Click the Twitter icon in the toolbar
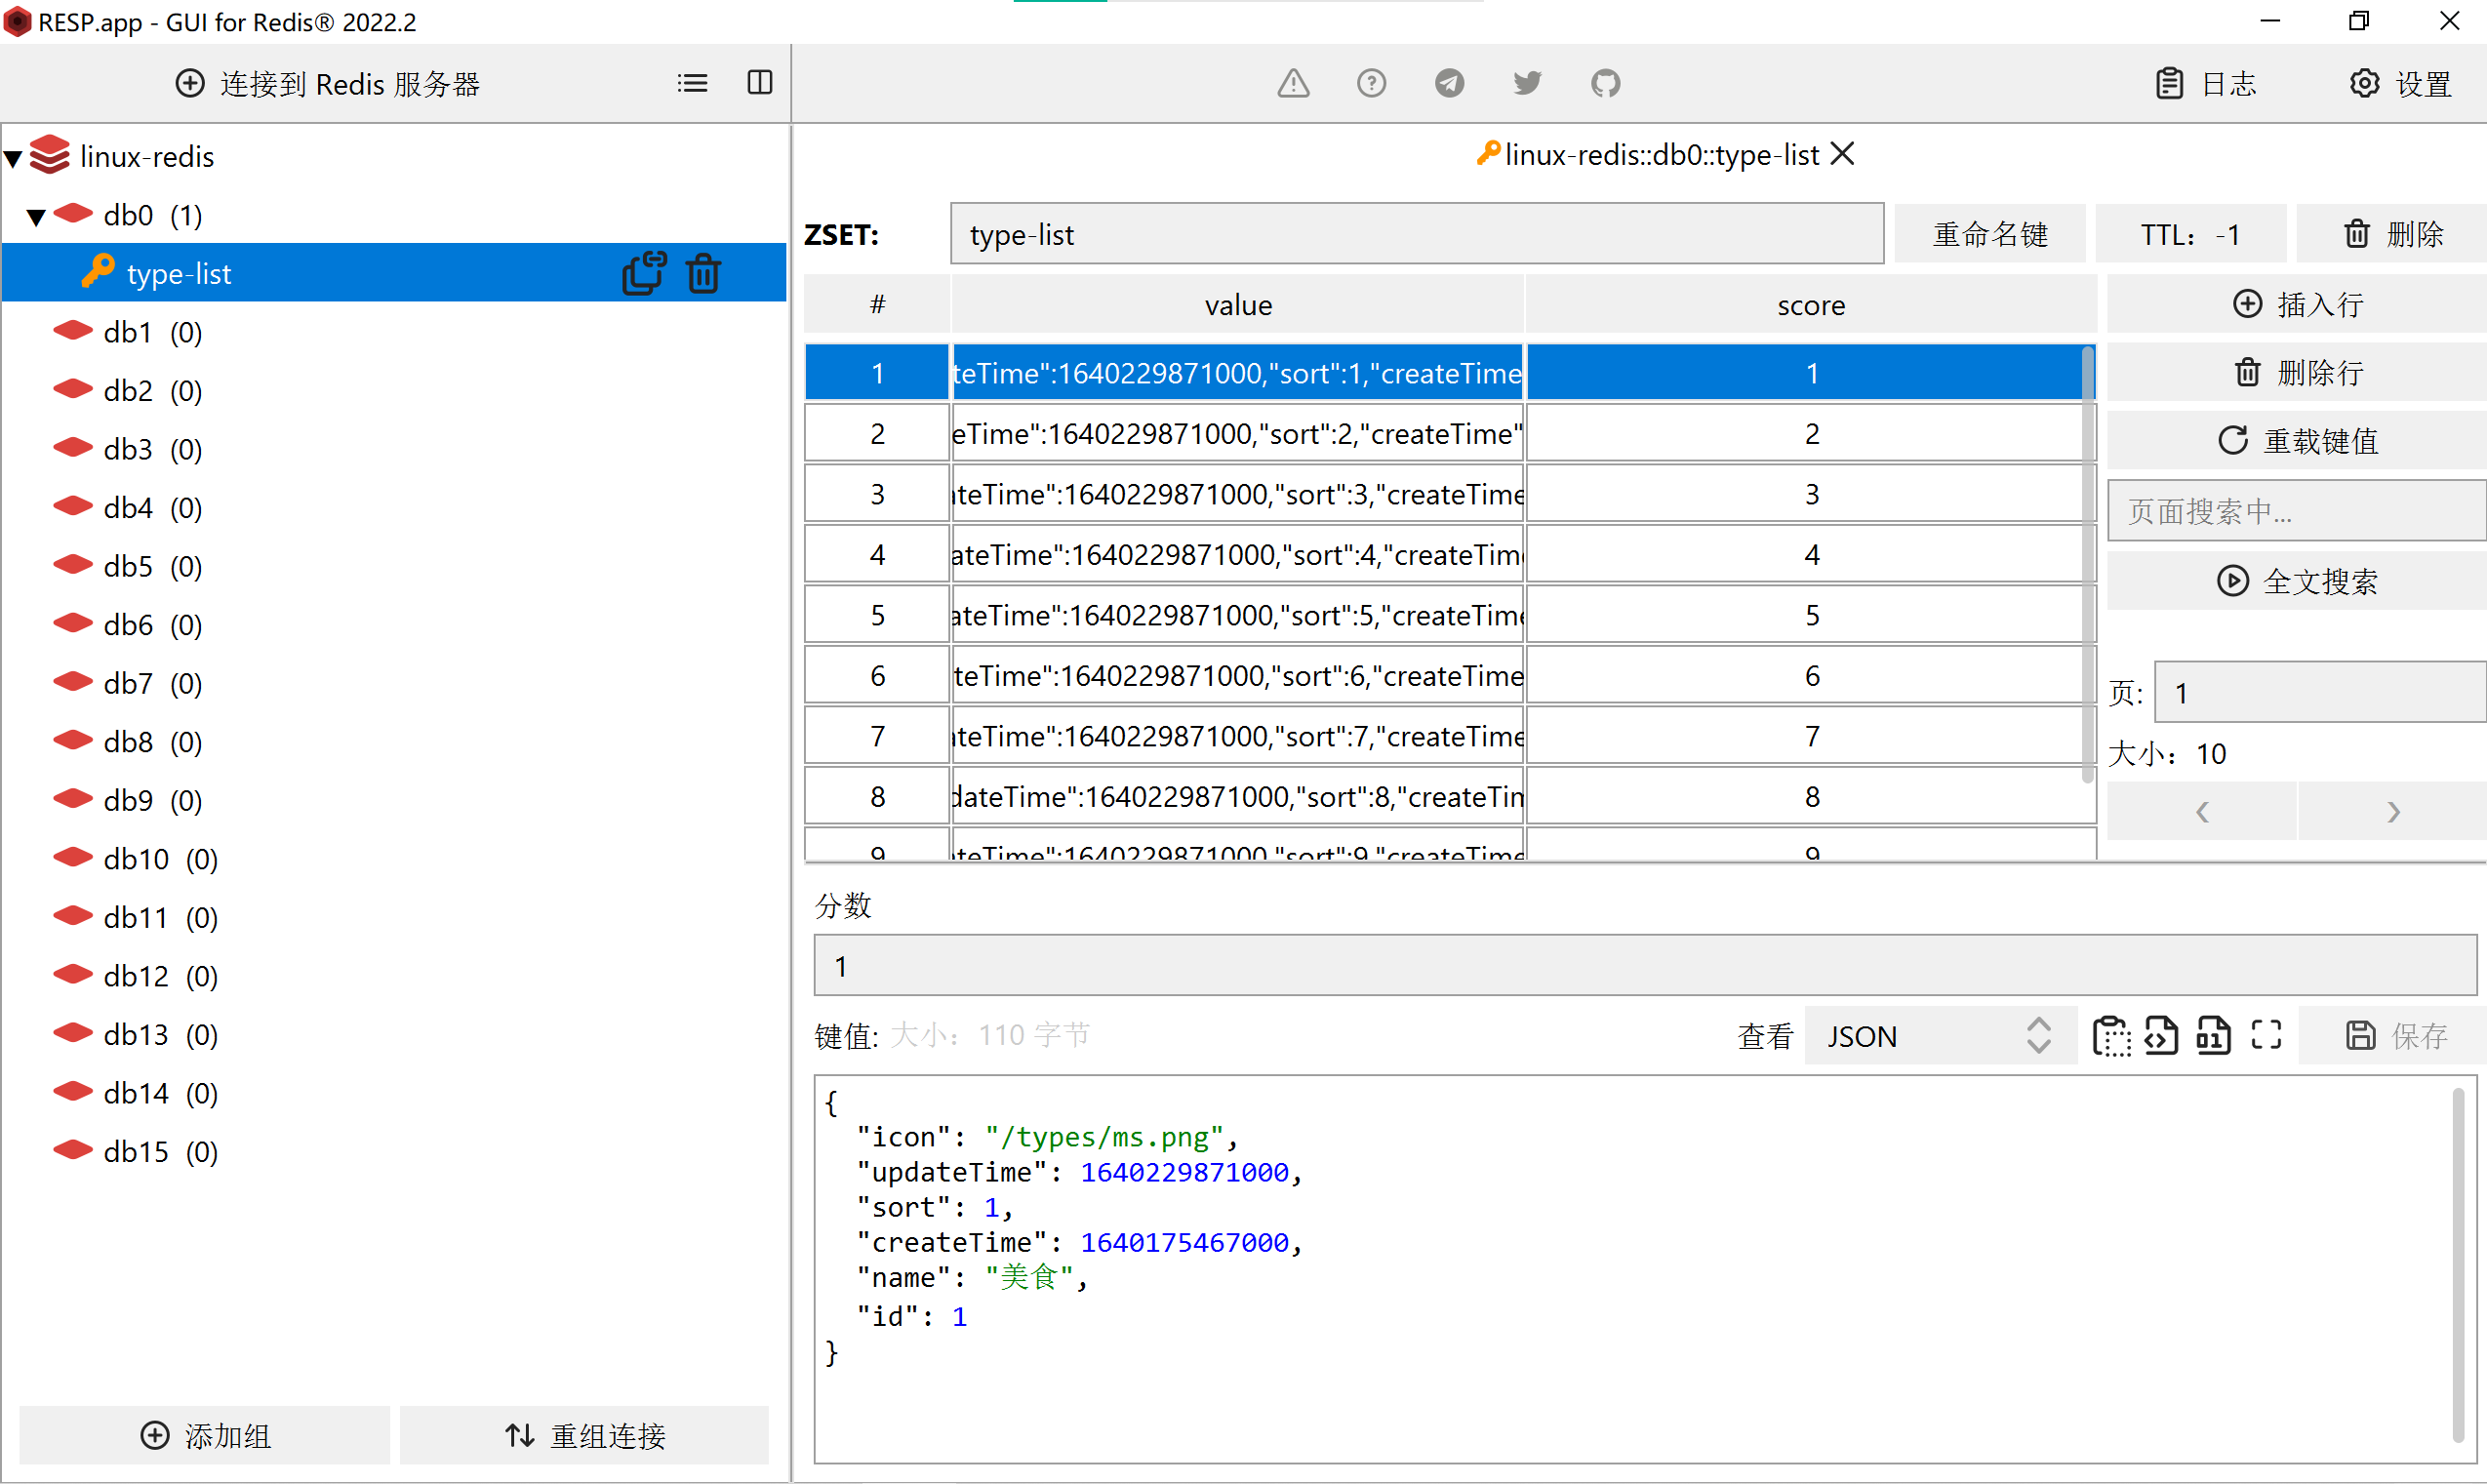This screenshot has width=2487, height=1484. [1526, 83]
